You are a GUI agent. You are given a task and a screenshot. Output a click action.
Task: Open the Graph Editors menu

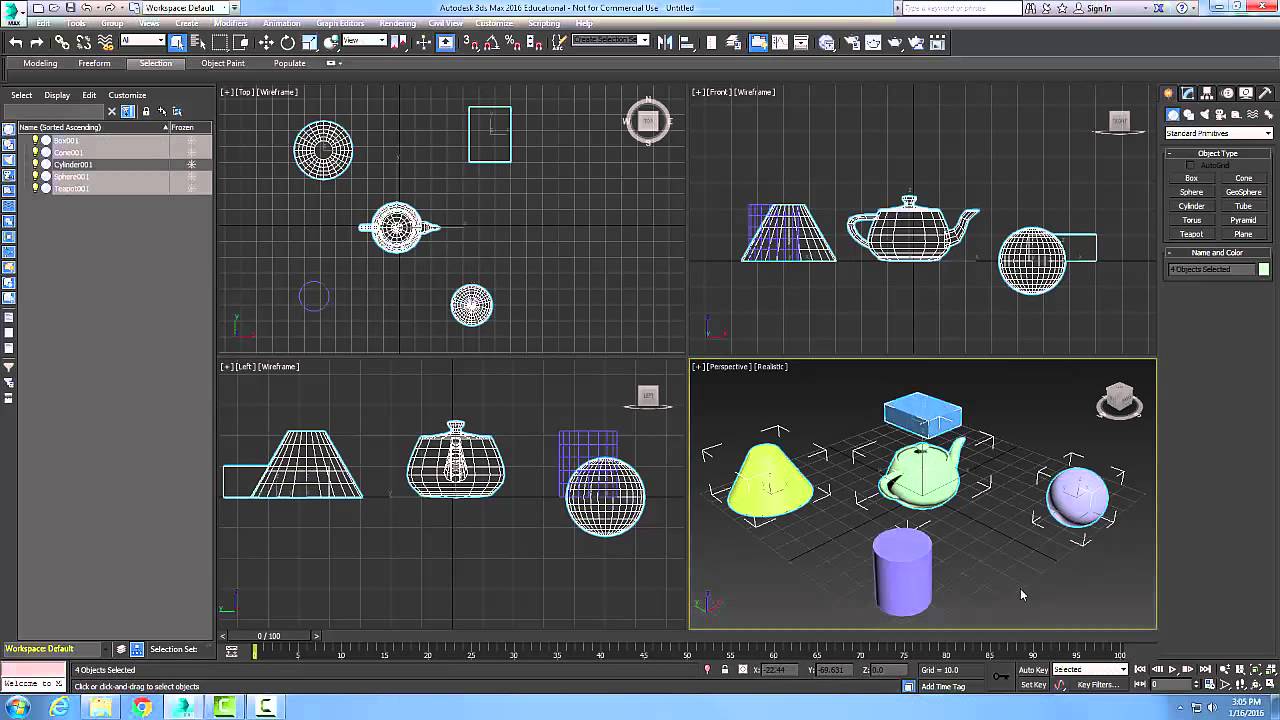pyautogui.click(x=340, y=23)
